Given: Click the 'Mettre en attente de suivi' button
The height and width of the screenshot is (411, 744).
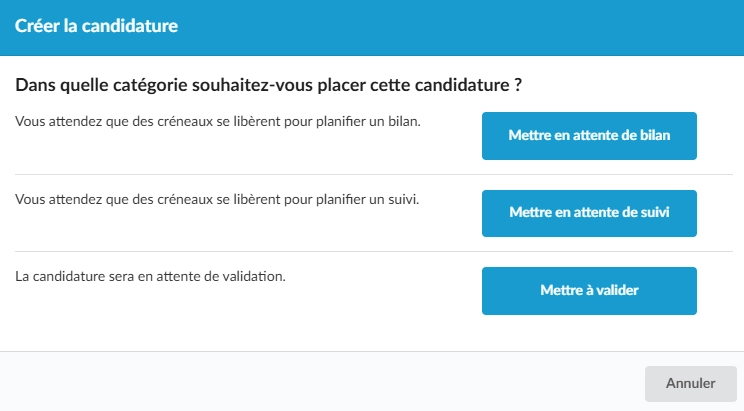Looking at the screenshot, I should click(x=589, y=213).
